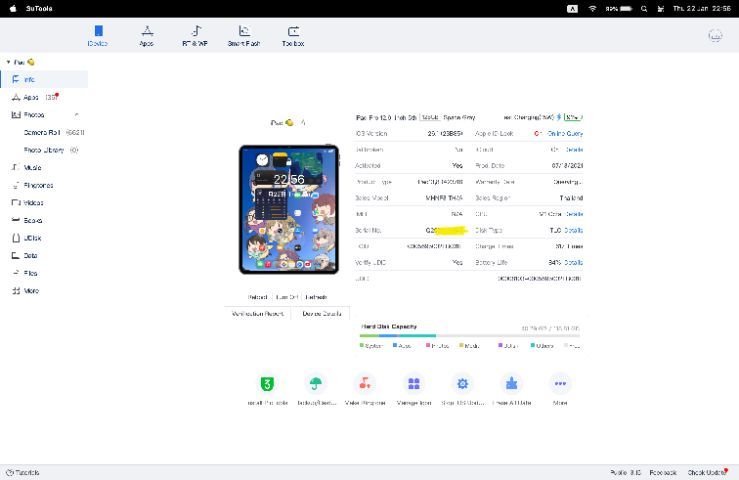Click the Online Query link for Apple ID Lock
This screenshot has height=480, width=739.
tap(565, 133)
